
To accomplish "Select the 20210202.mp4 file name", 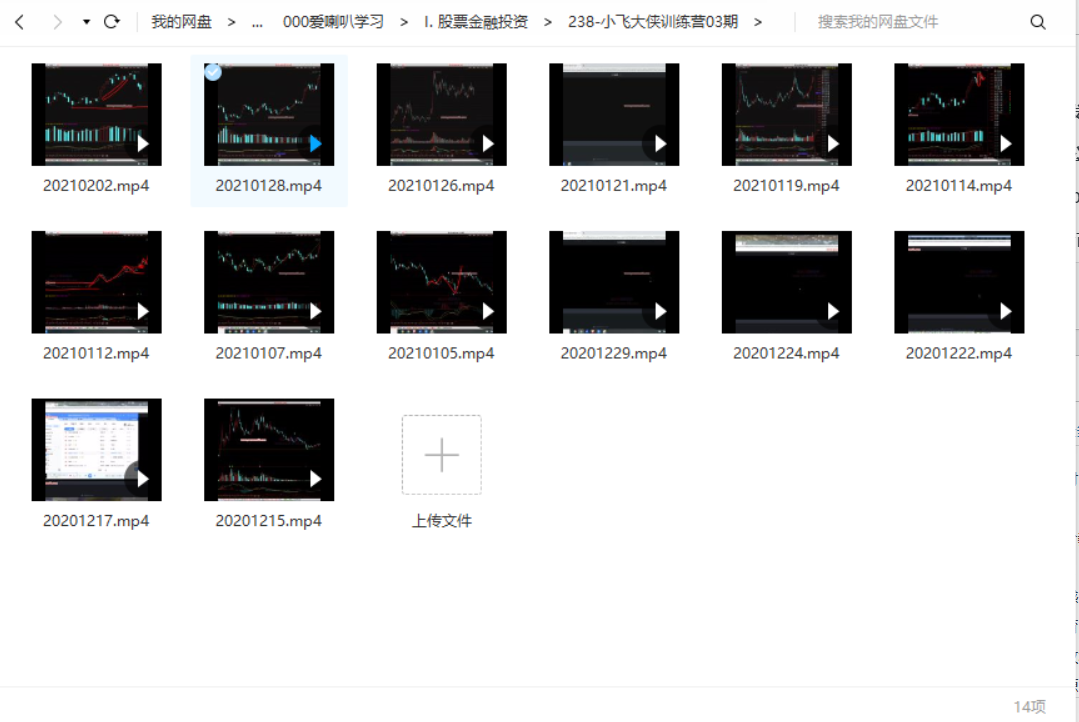I will click(x=96, y=186).
